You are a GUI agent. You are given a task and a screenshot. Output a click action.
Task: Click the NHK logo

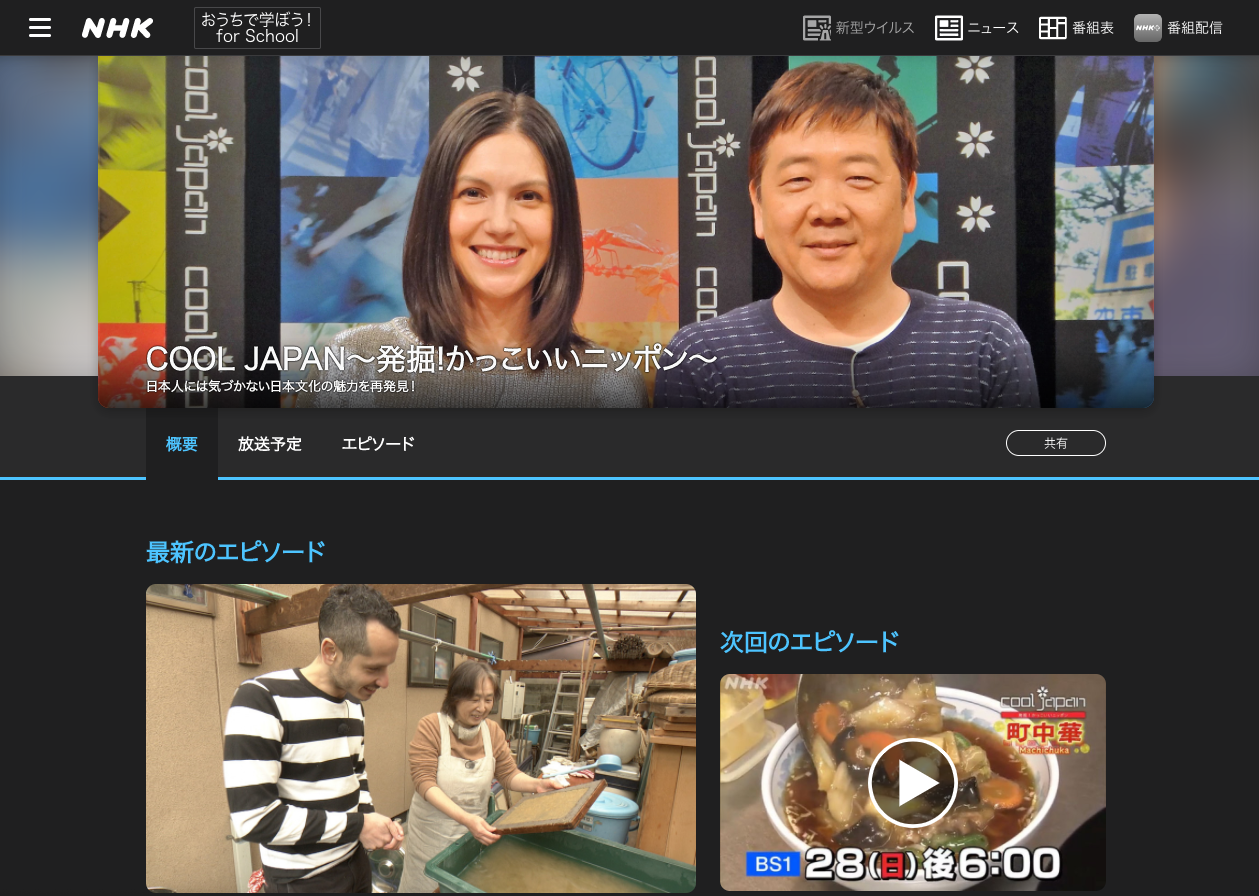tap(117, 28)
